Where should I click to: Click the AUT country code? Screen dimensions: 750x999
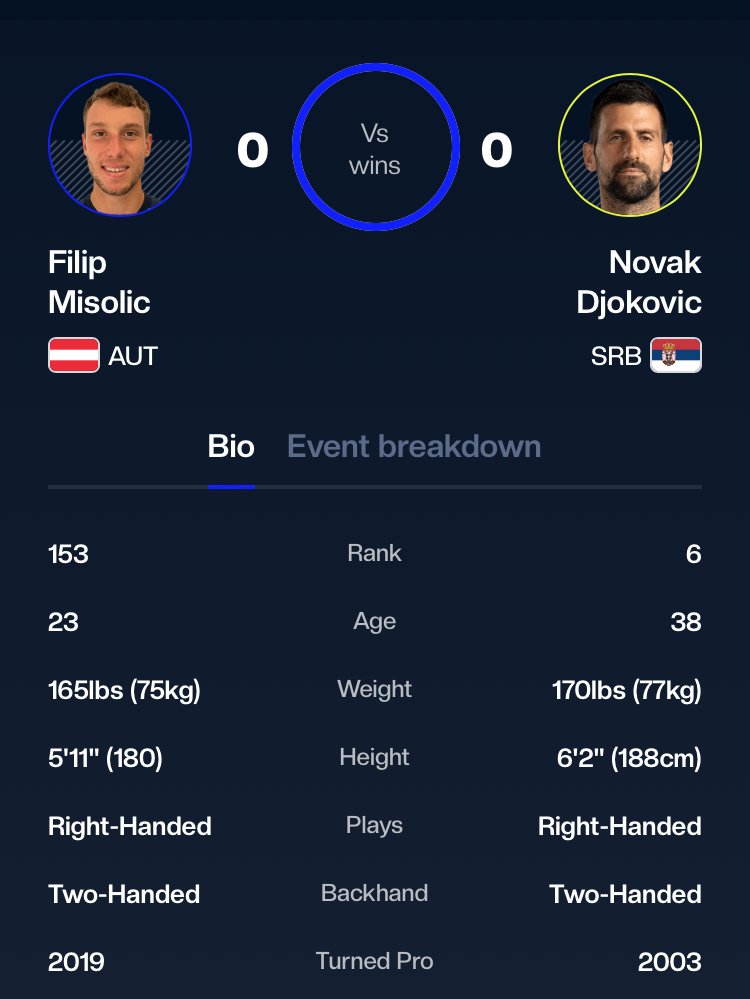(133, 356)
